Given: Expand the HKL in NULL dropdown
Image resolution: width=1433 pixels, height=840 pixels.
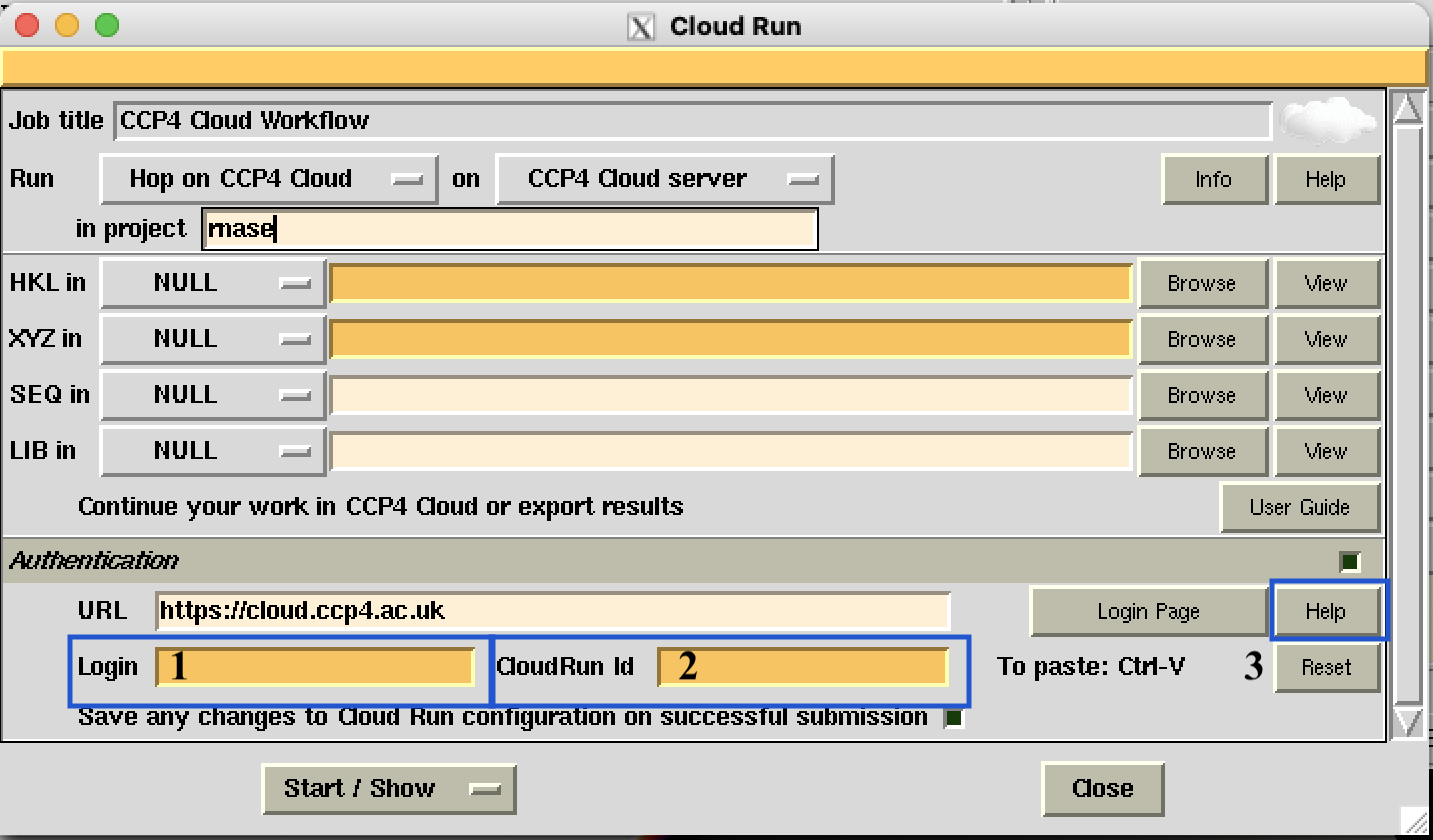Looking at the screenshot, I should point(211,283).
